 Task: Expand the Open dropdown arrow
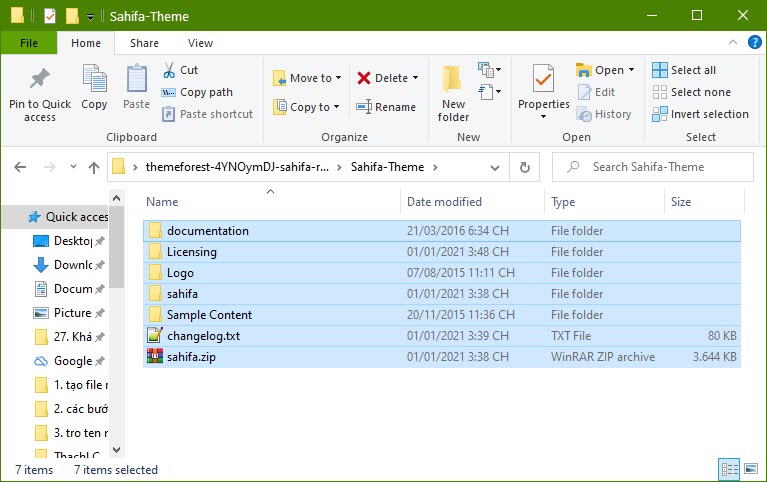[632, 70]
